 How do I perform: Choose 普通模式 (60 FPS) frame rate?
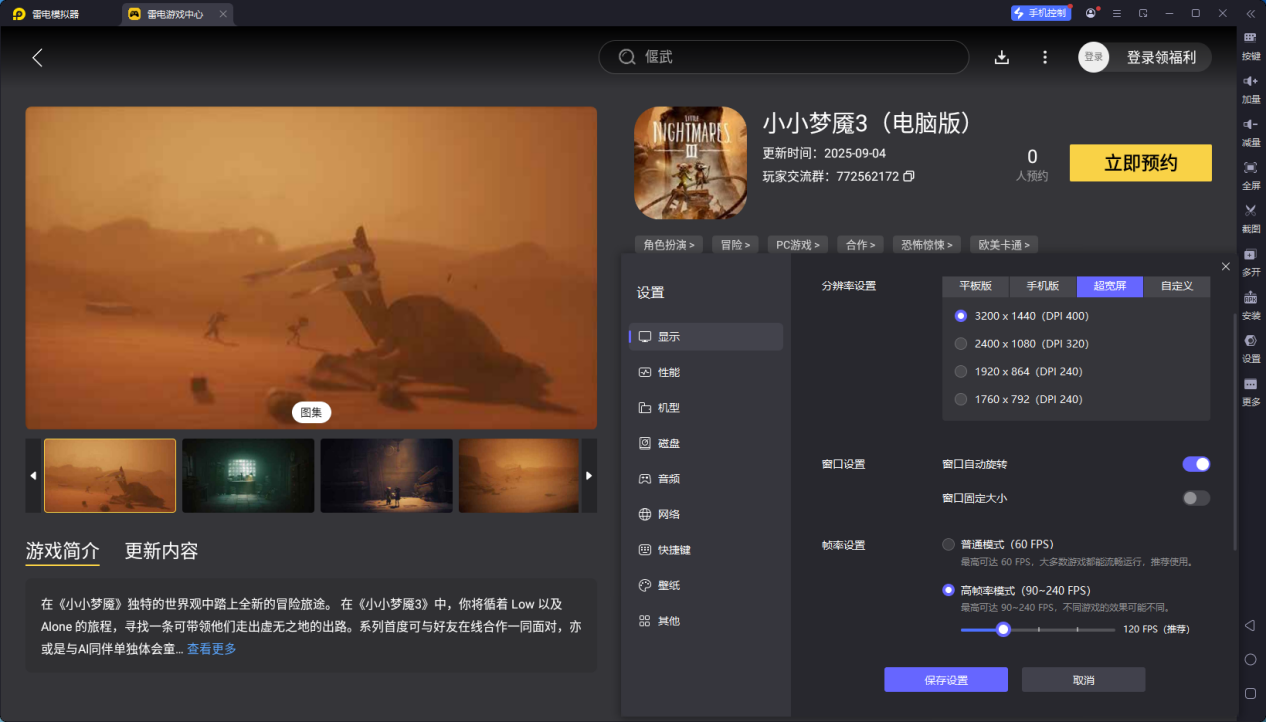click(948, 545)
